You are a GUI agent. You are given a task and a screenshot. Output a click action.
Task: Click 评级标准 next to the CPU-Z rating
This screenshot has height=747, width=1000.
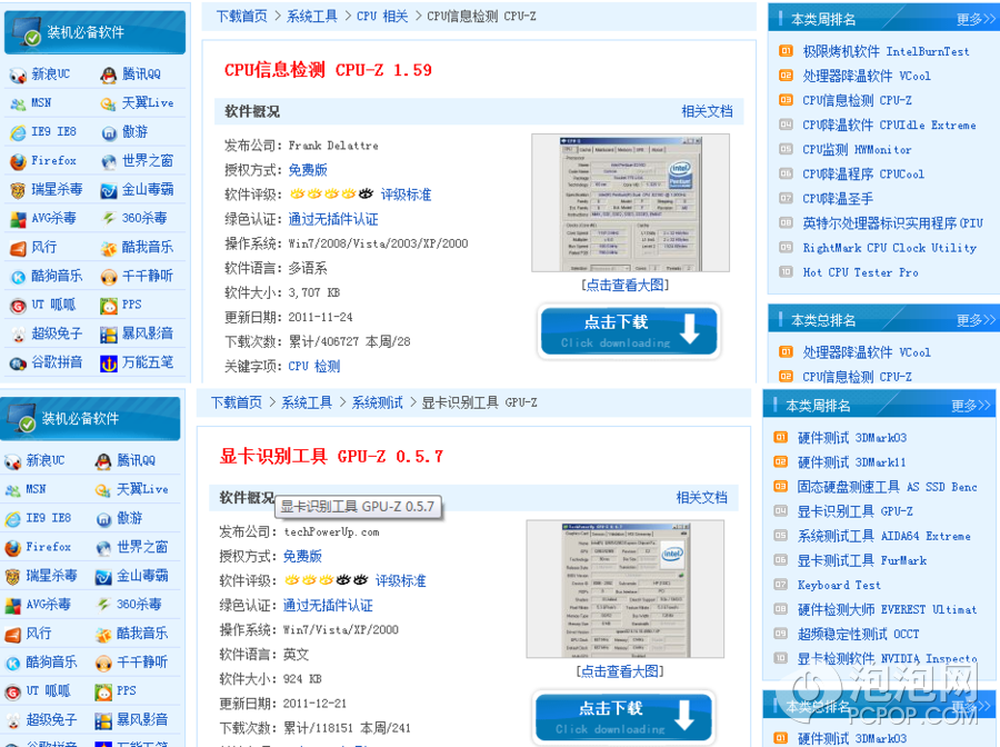tap(406, 195)
